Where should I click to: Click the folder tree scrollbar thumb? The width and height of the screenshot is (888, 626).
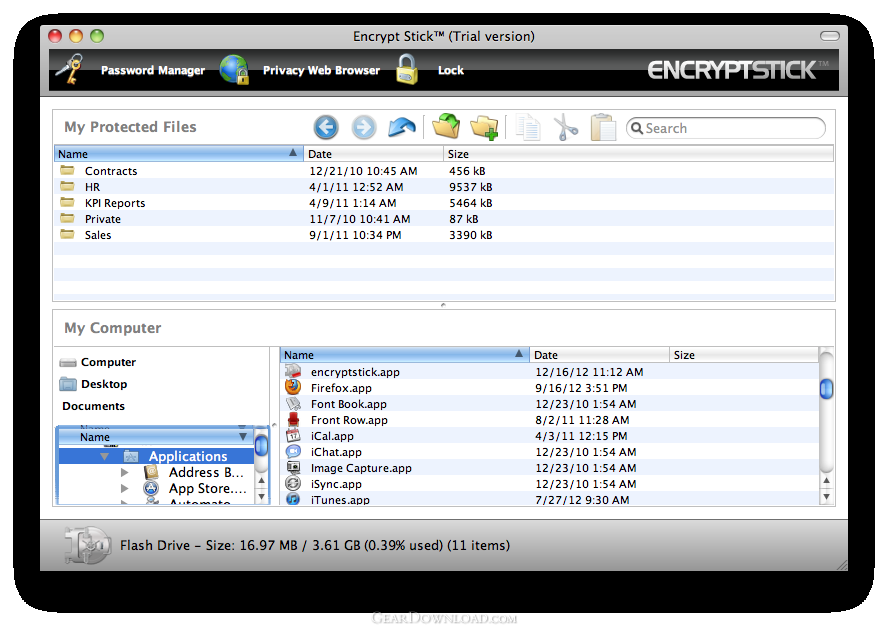pos(261,445)
